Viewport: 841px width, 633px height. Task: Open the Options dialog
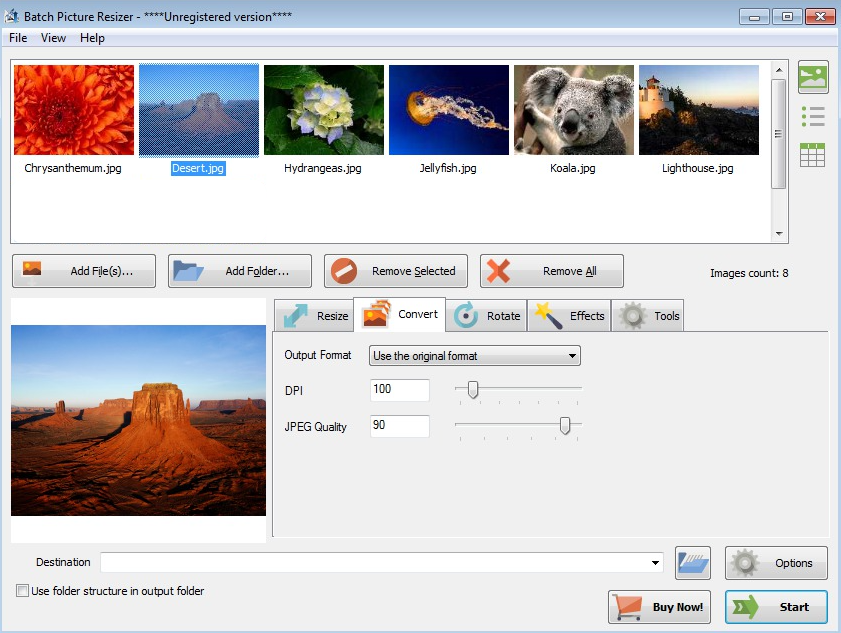(x=776, y=563)
